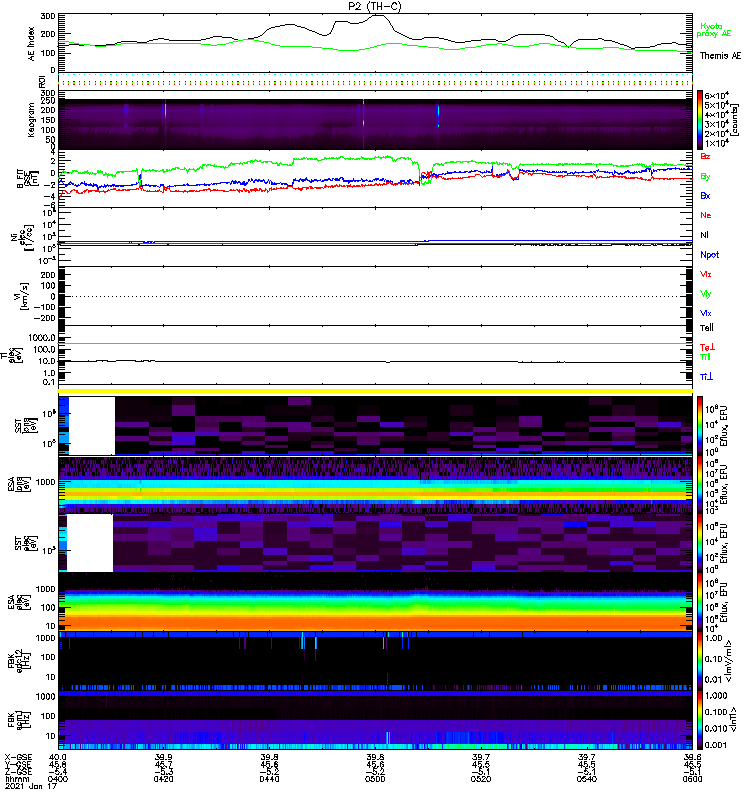
Task: Click the [counts] color bar unit label
Action: (x=735, y=120)
